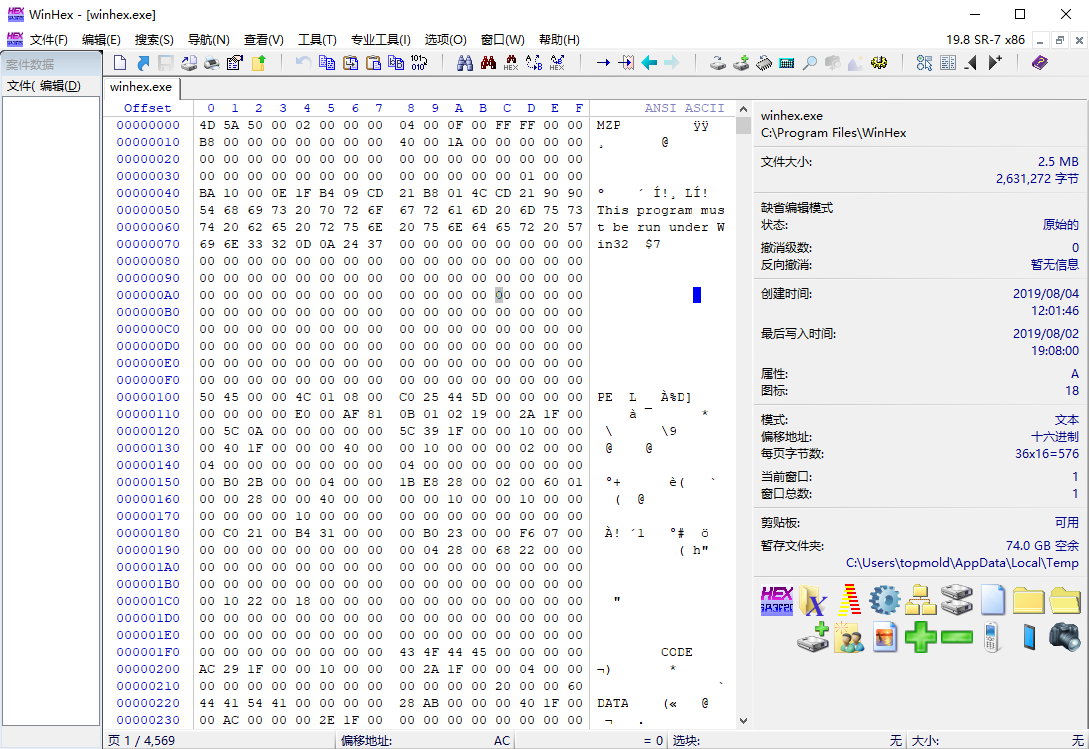
Task: Open the 选项(O) menu
Action: tap(446, 40)
